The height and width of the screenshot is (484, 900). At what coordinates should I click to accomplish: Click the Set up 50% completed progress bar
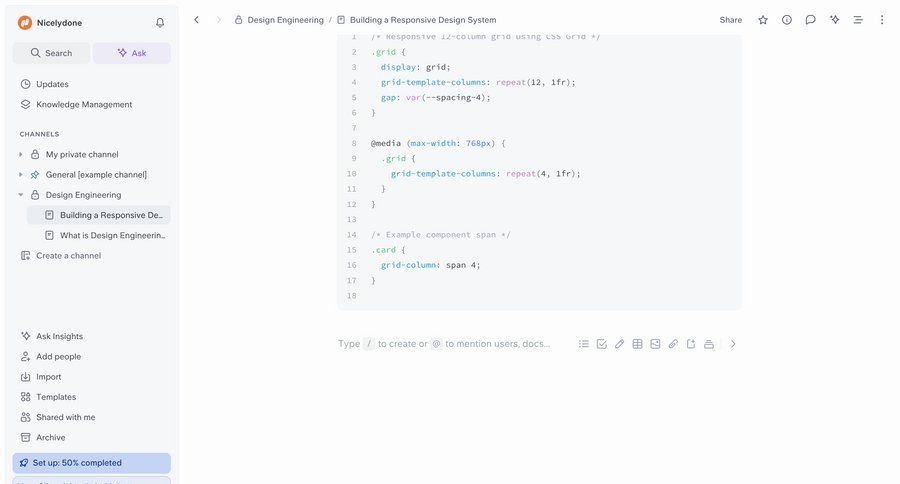click(91, 463)
